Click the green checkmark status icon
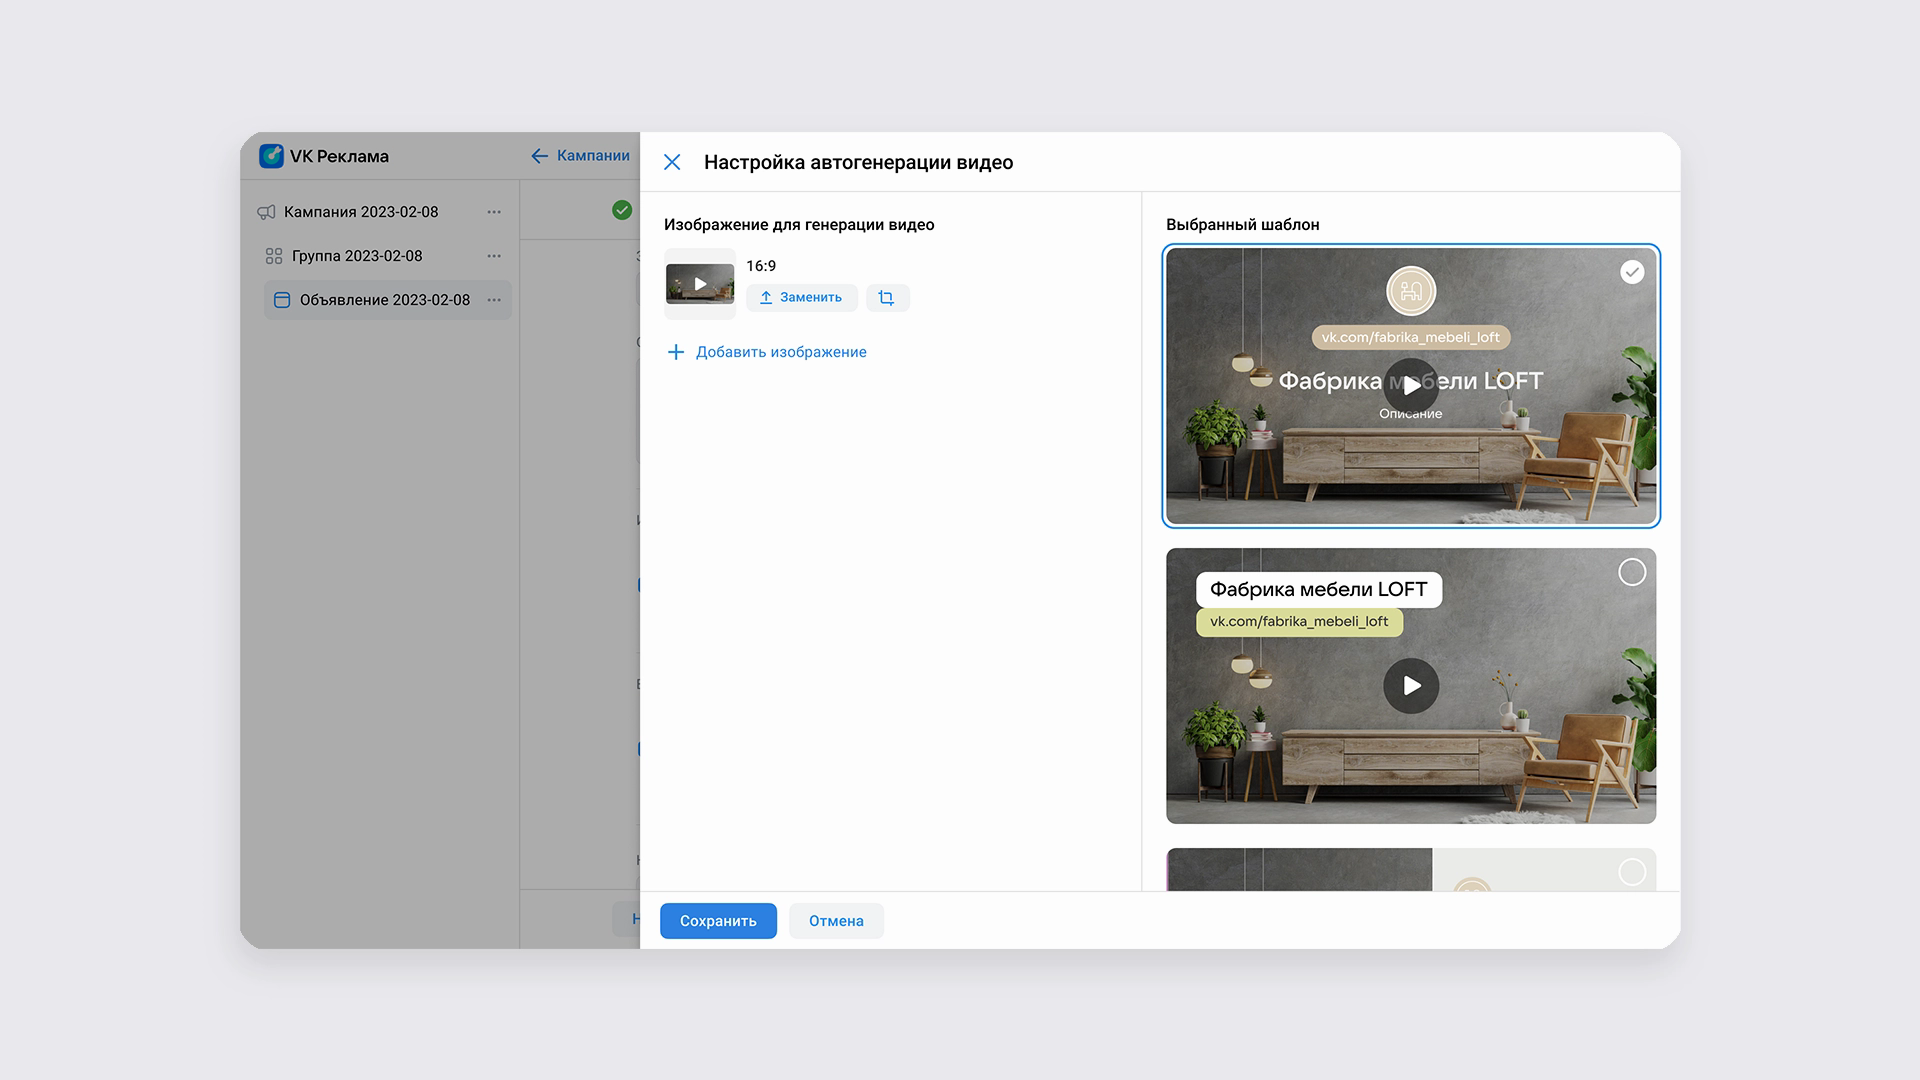 [x=622, y=210]
